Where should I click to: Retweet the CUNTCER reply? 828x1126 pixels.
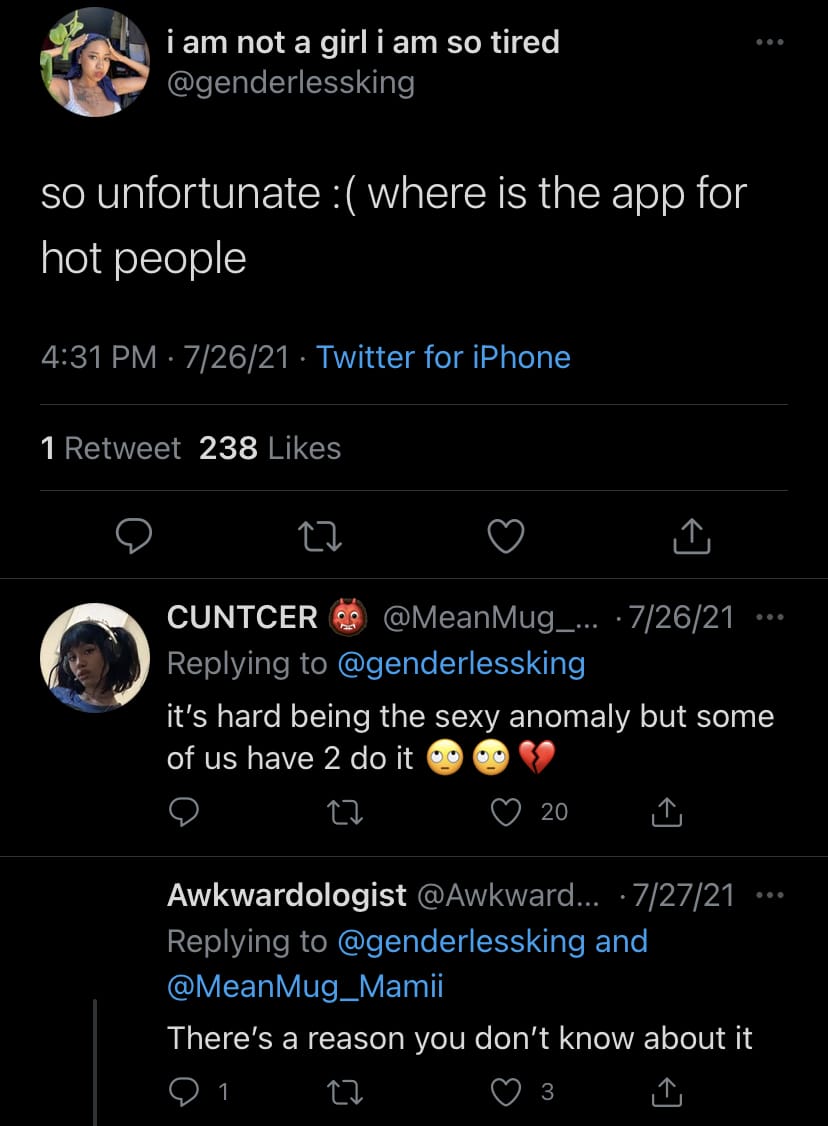tap(345, 813)
